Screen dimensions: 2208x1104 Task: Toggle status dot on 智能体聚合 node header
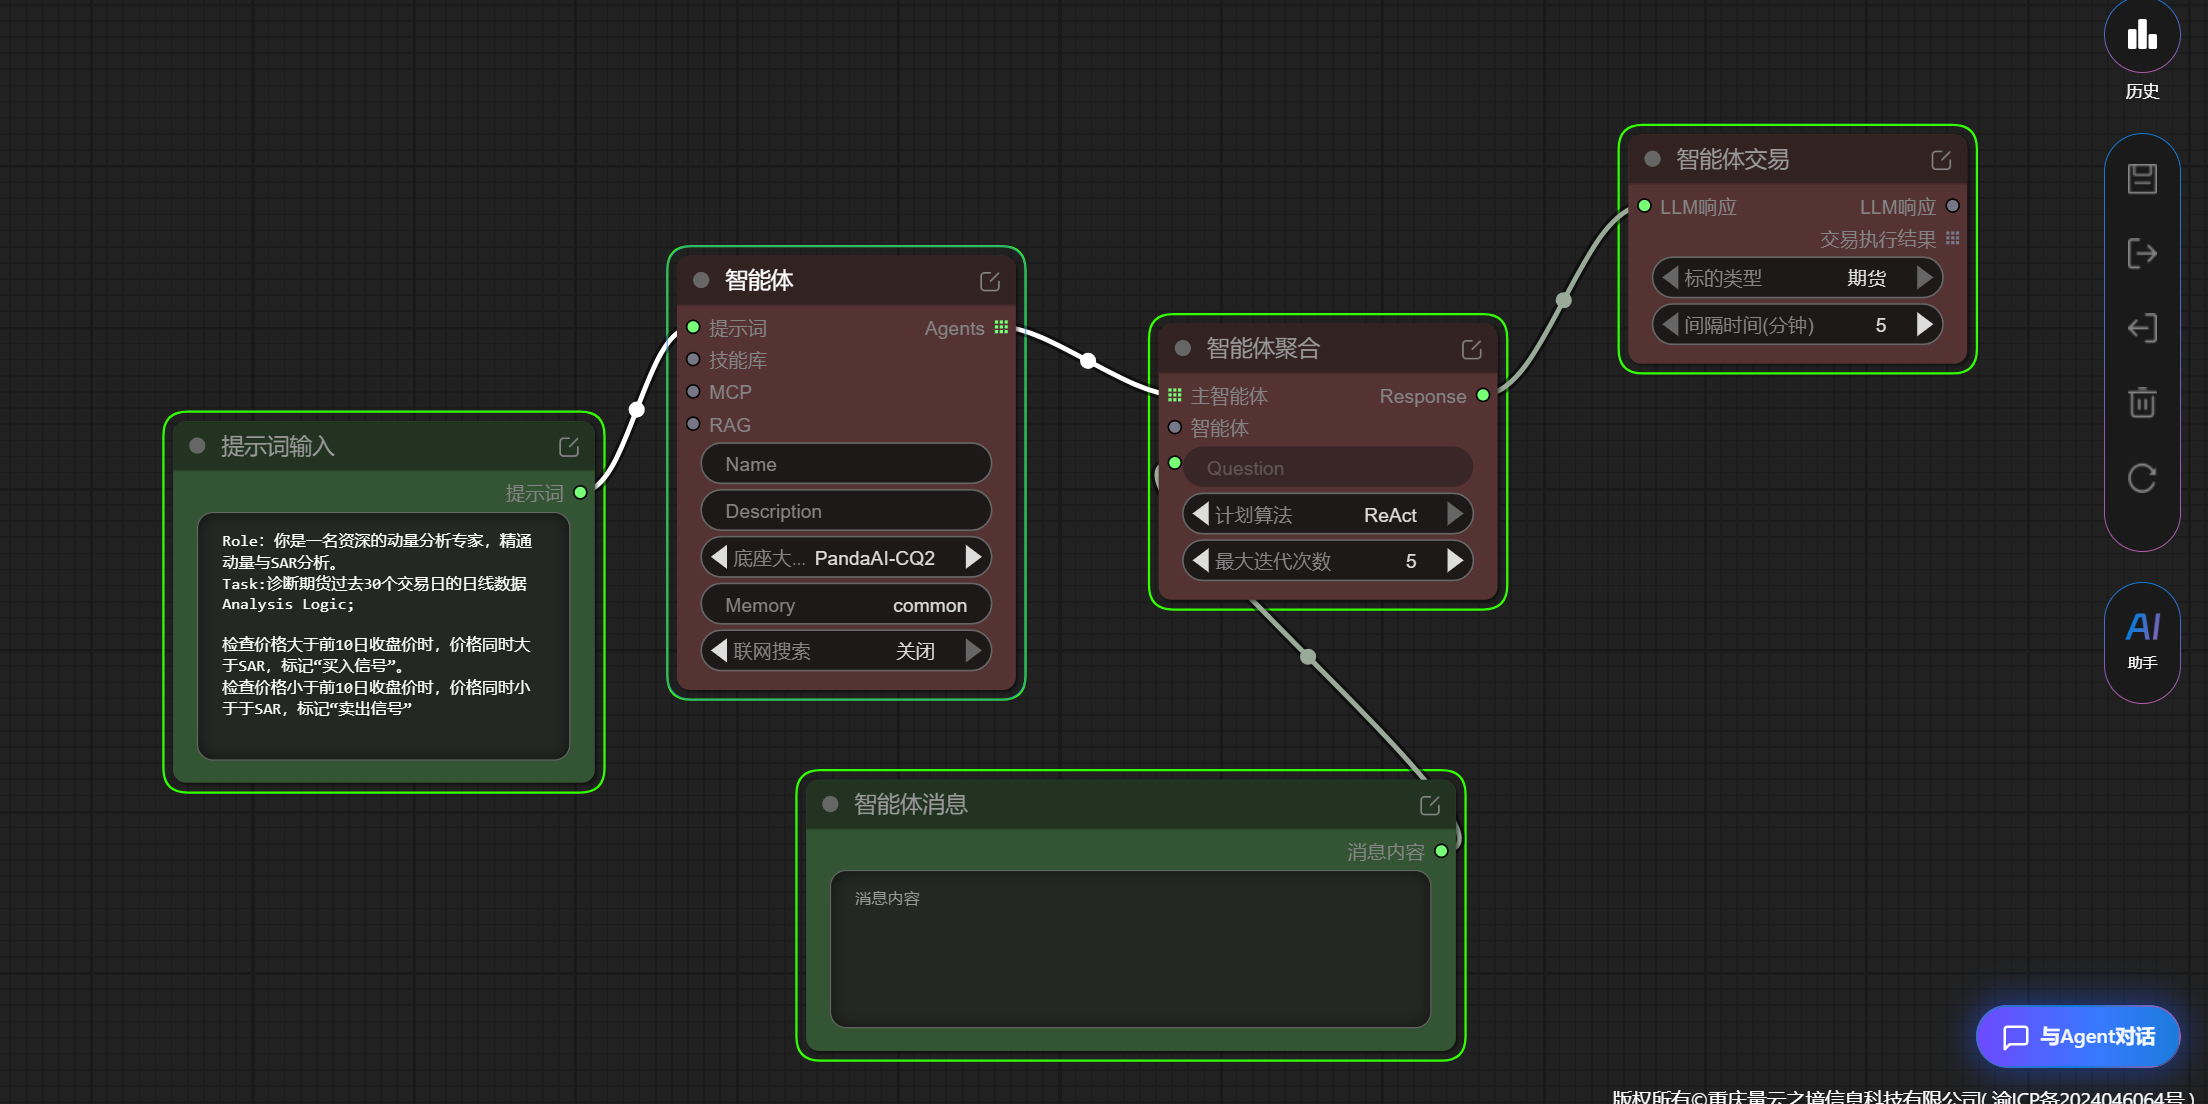[x=1183, y=348]
